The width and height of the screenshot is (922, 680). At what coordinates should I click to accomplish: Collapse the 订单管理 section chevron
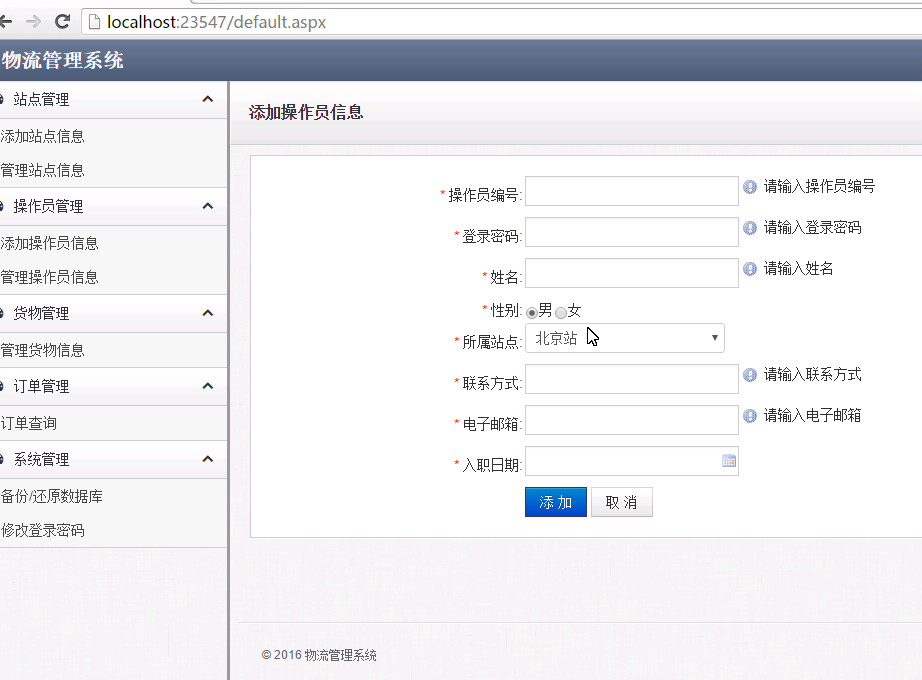click(208, 386)
